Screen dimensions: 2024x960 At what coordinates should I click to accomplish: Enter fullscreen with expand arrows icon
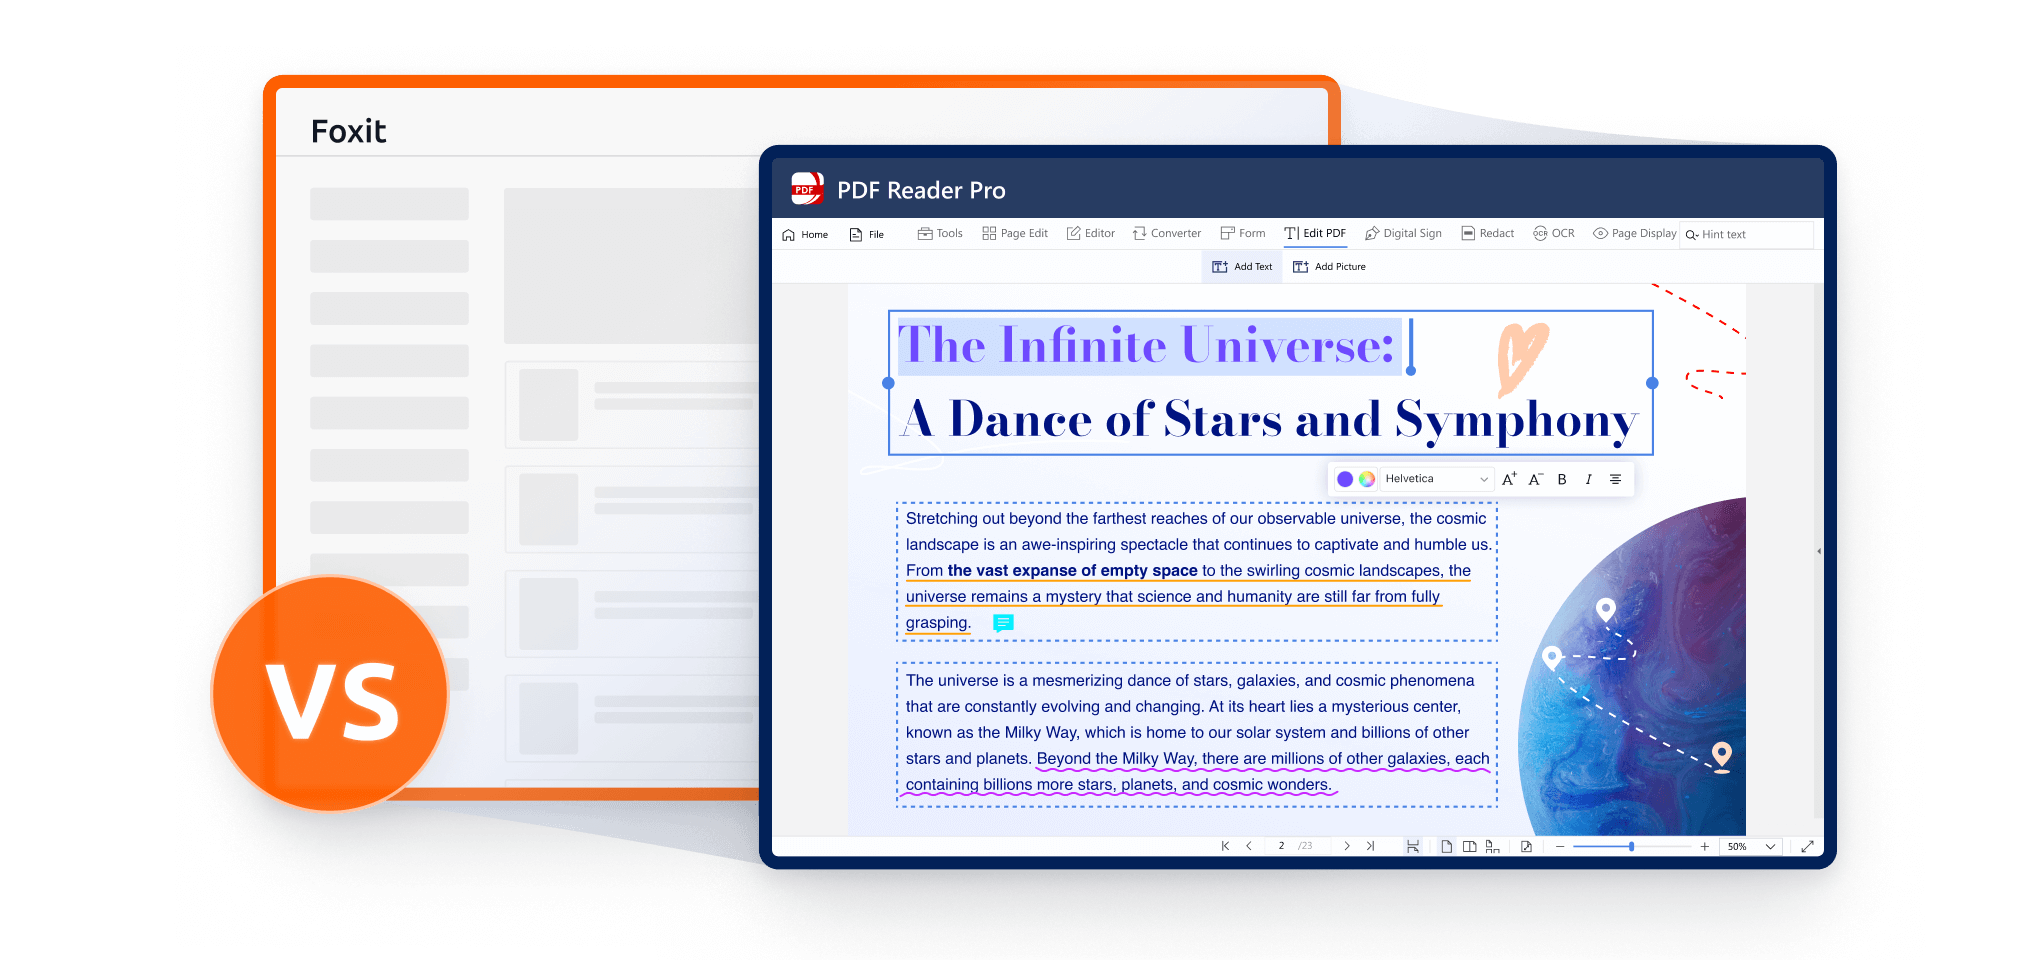click(1807, 846)
